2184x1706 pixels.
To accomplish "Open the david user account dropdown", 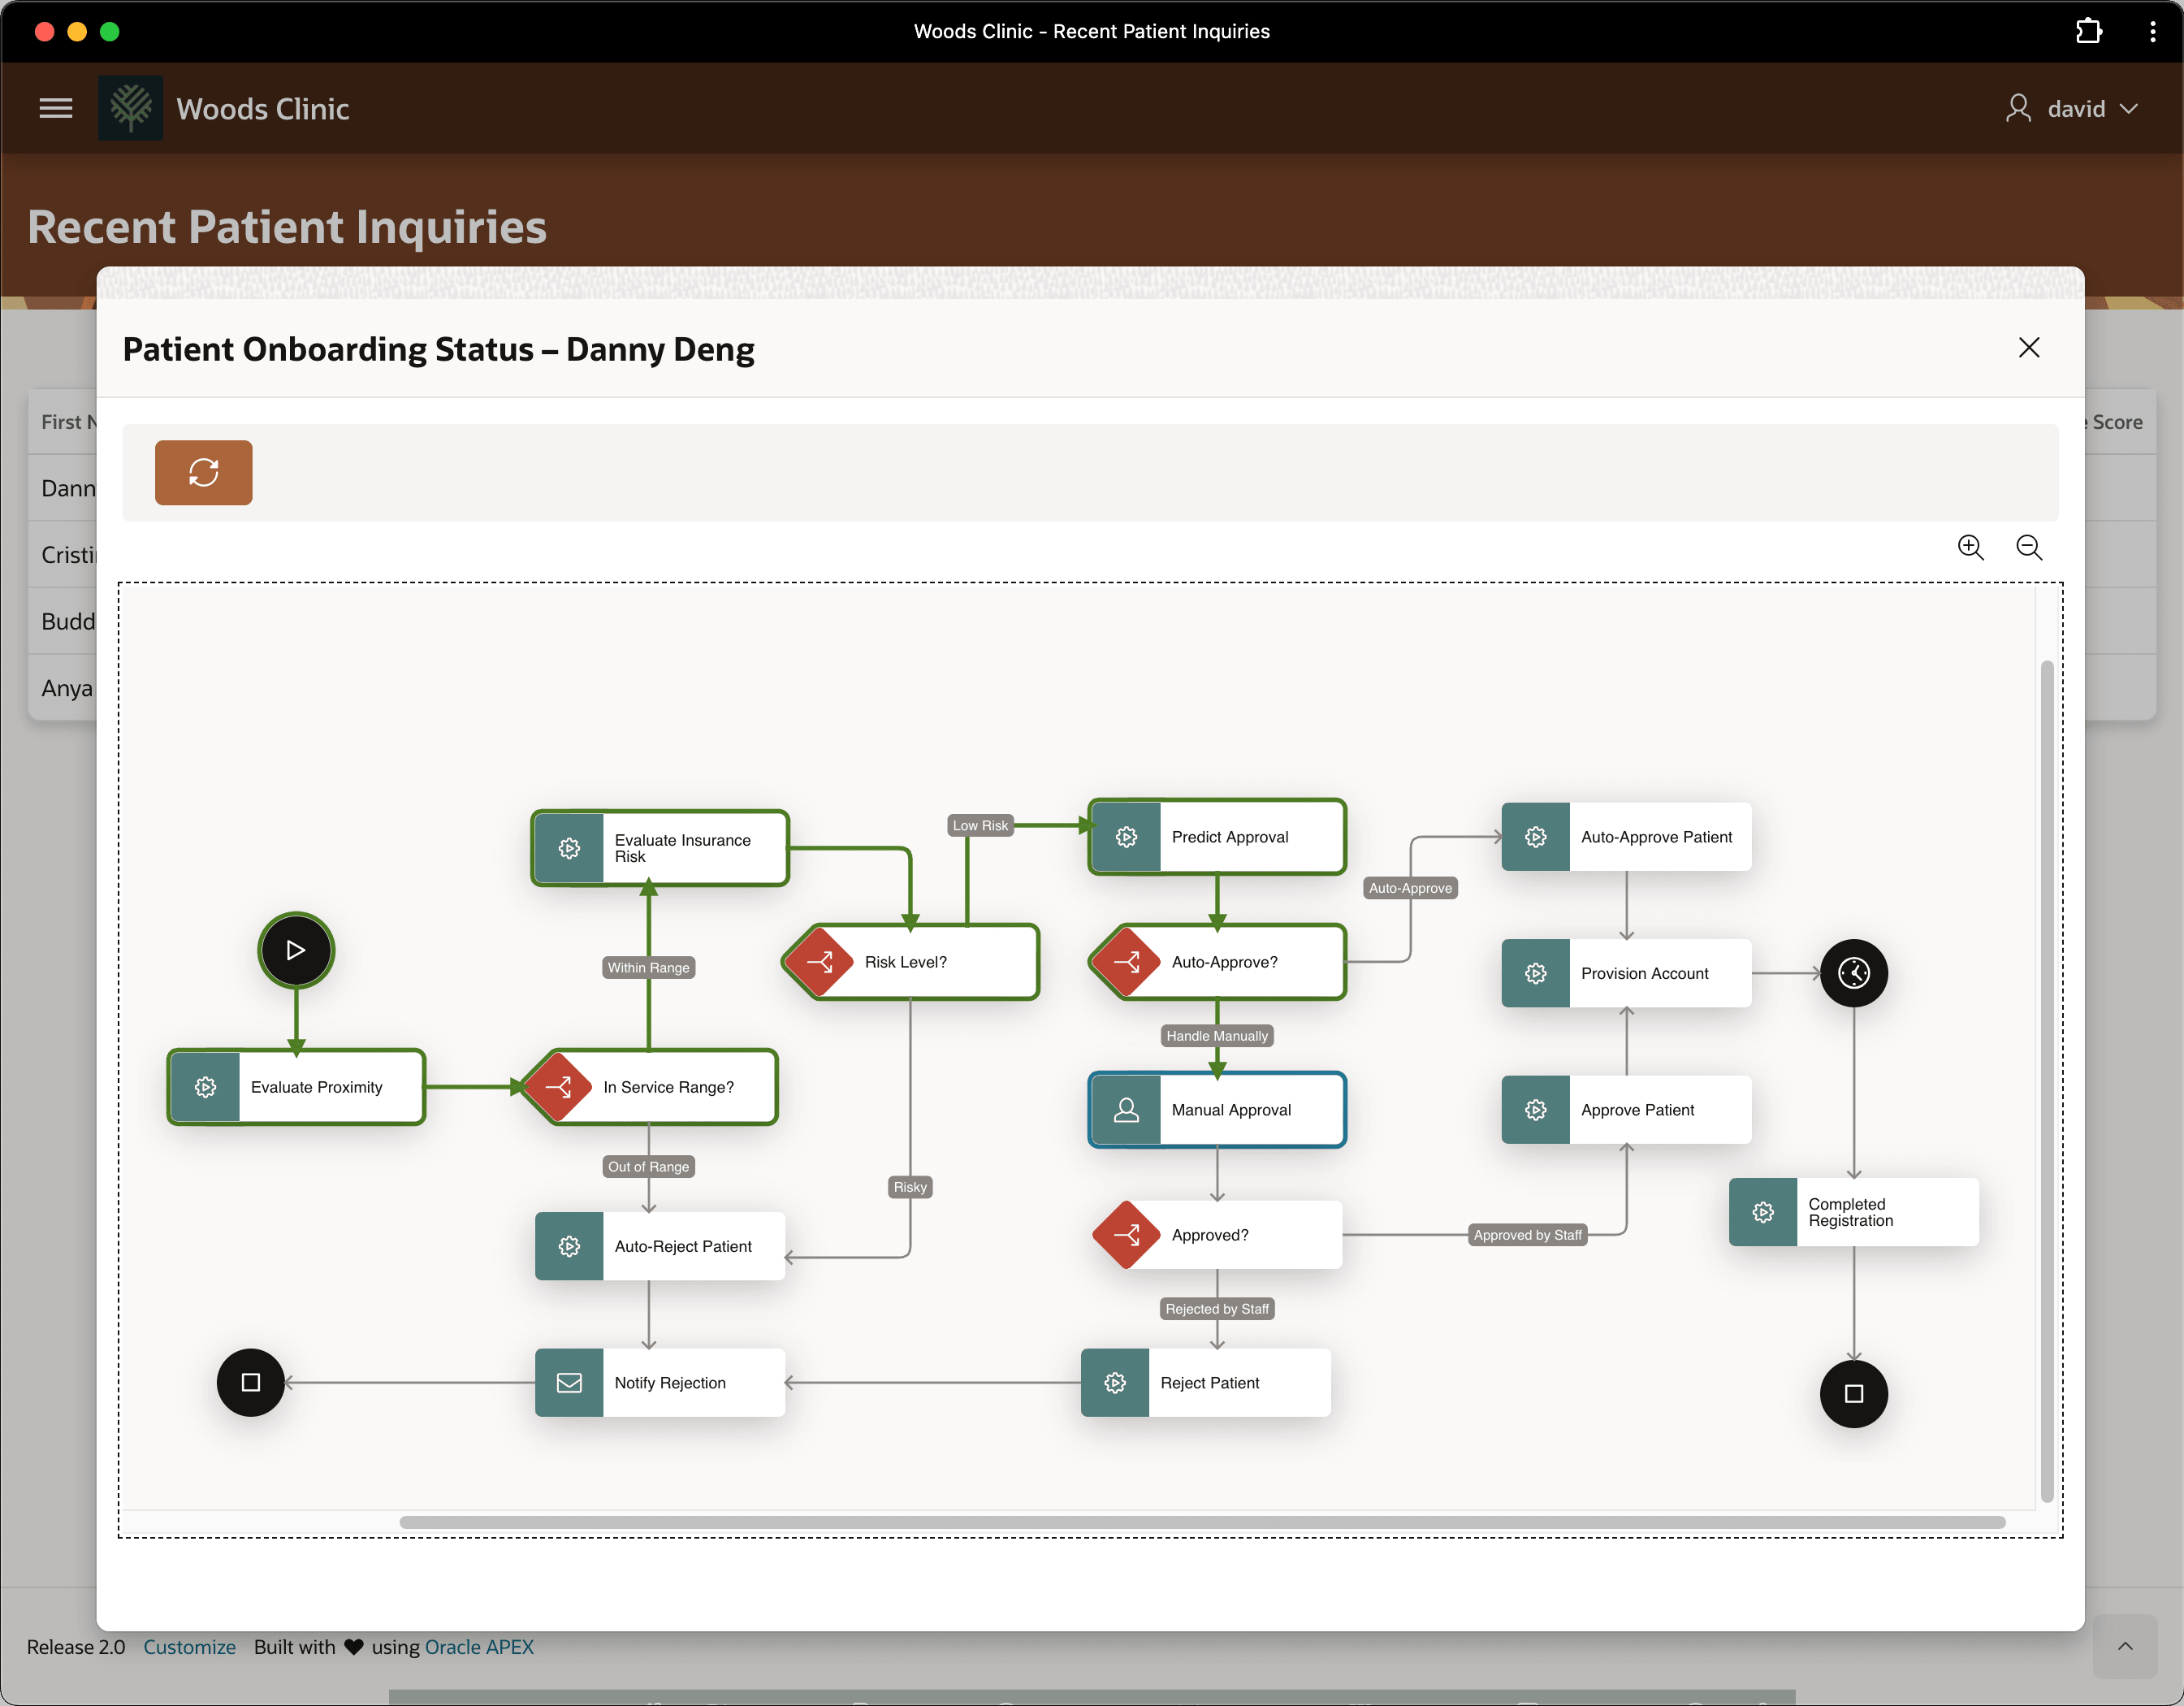I will click(2072, 108).
